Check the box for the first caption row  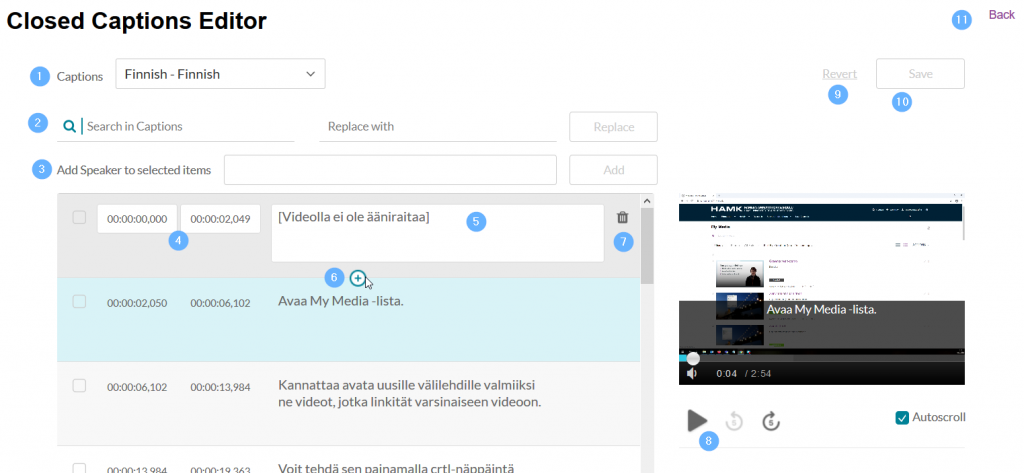click(x=79, y=218)
